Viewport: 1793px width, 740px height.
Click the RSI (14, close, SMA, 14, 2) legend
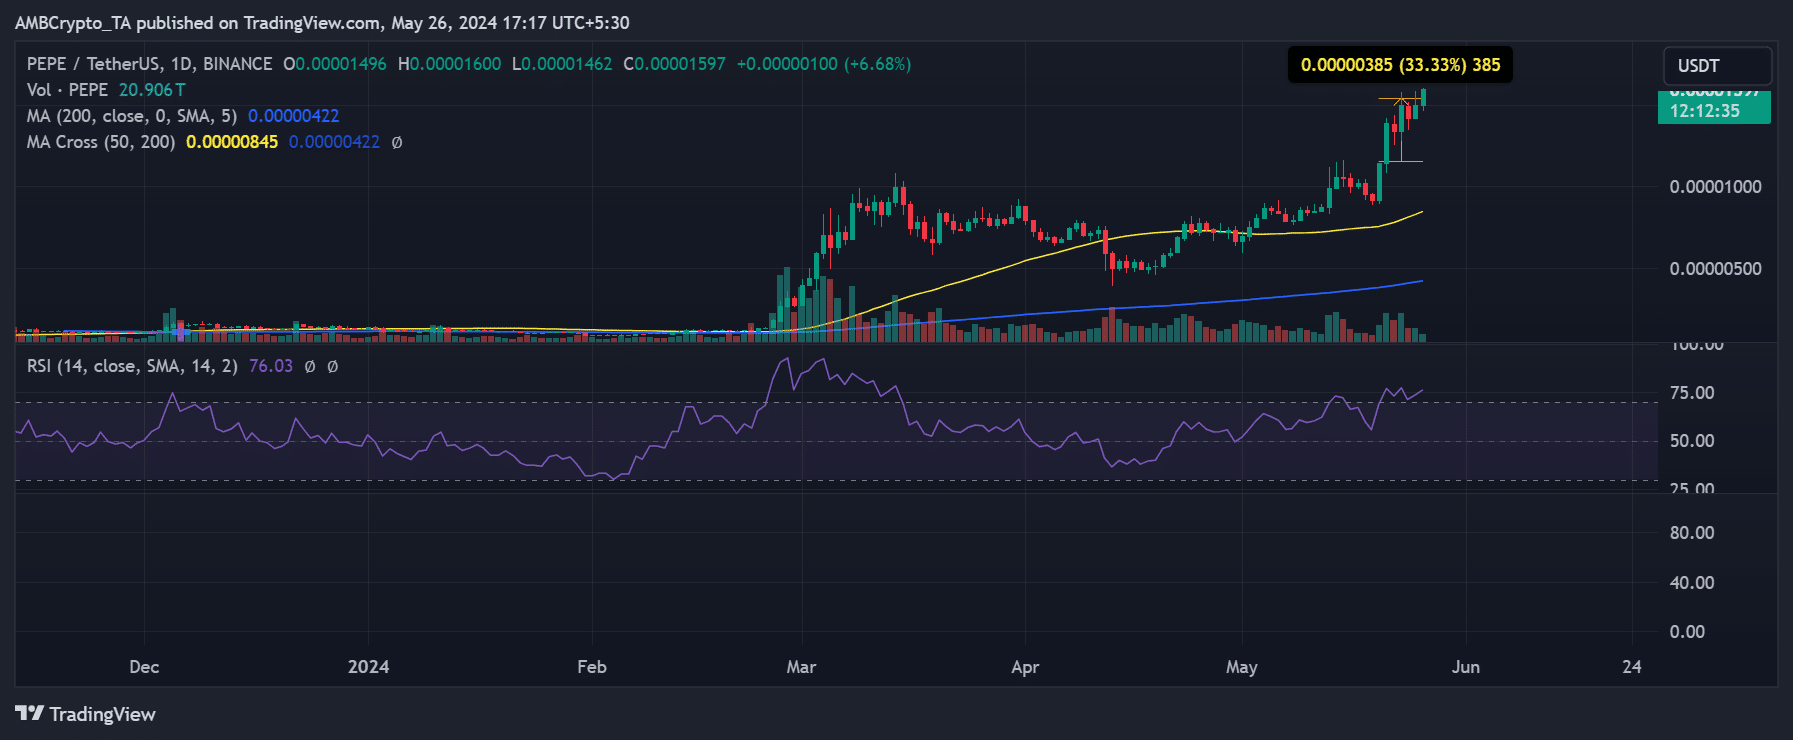click(x=132, y=366)
